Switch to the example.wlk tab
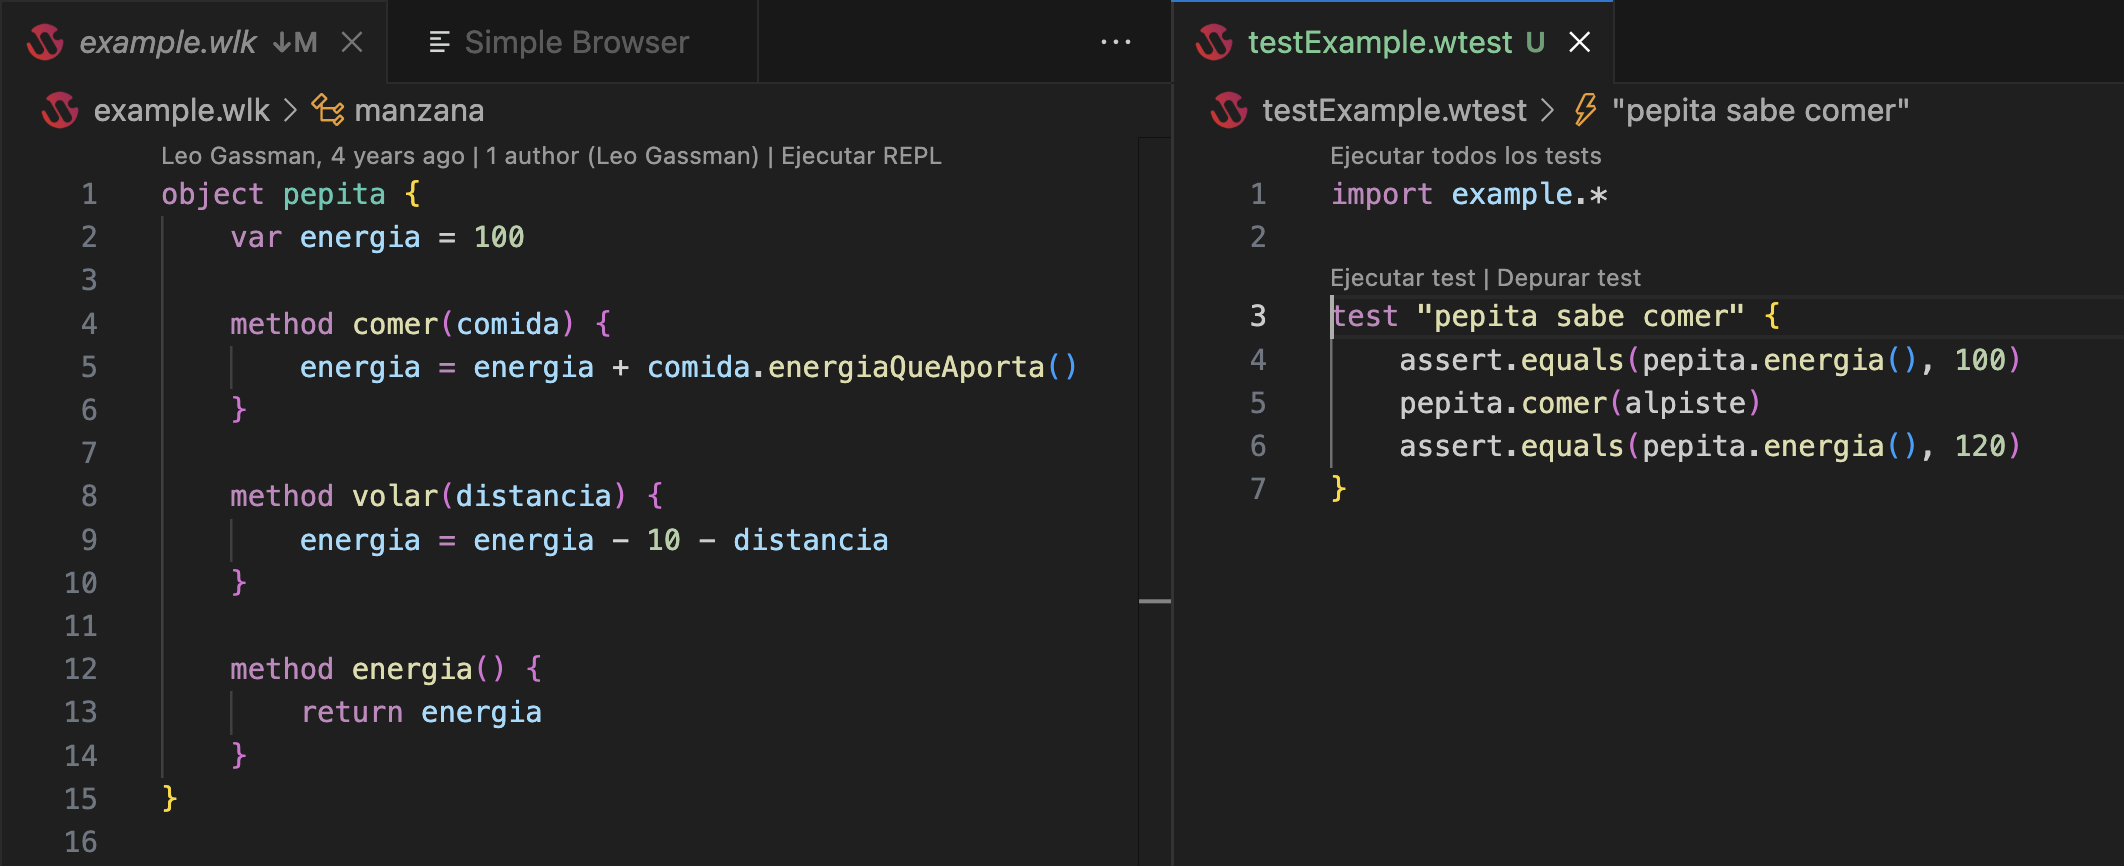2124x866 pixels. tap(168, 42)
